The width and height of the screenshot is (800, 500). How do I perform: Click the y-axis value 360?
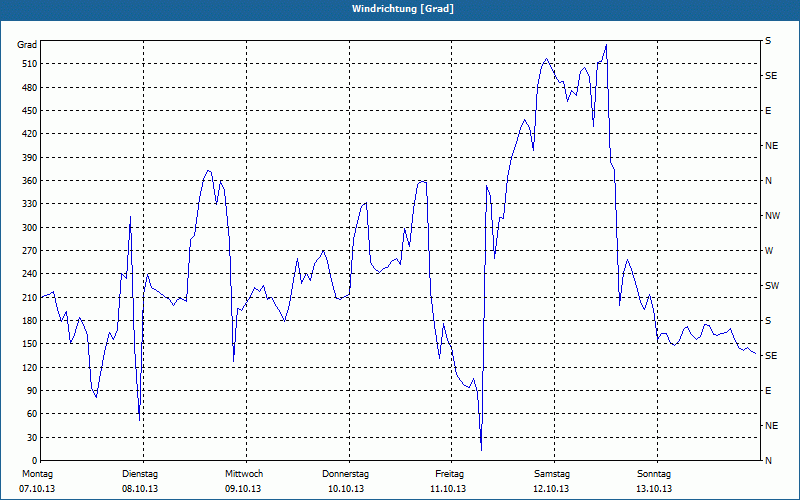[x=30, y=181]
